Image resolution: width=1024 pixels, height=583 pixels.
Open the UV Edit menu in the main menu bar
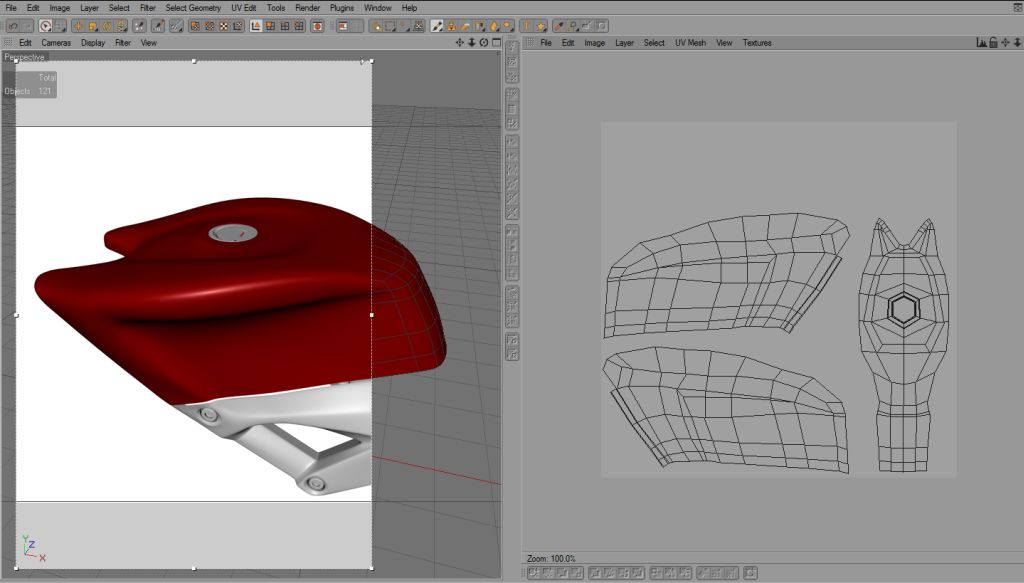[x=243, y=8]
